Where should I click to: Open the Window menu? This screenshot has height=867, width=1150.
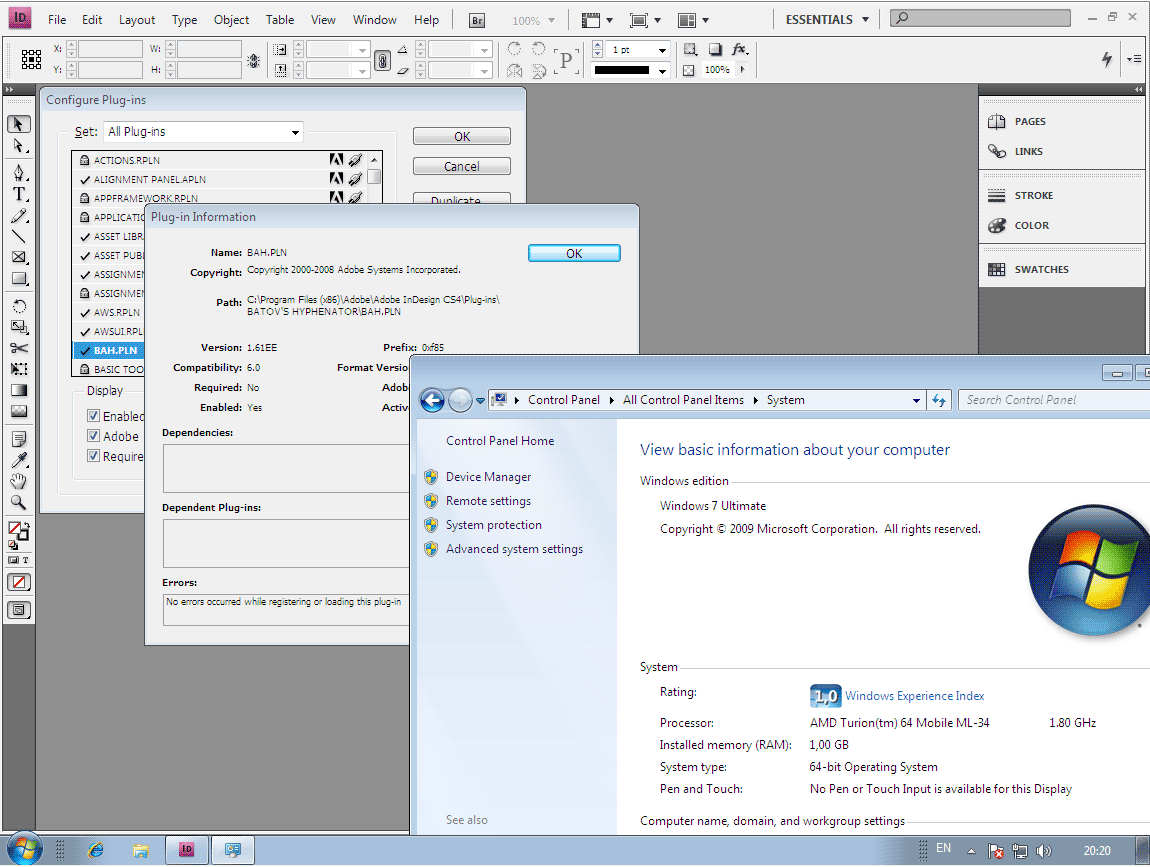click(x=375, y=20)
